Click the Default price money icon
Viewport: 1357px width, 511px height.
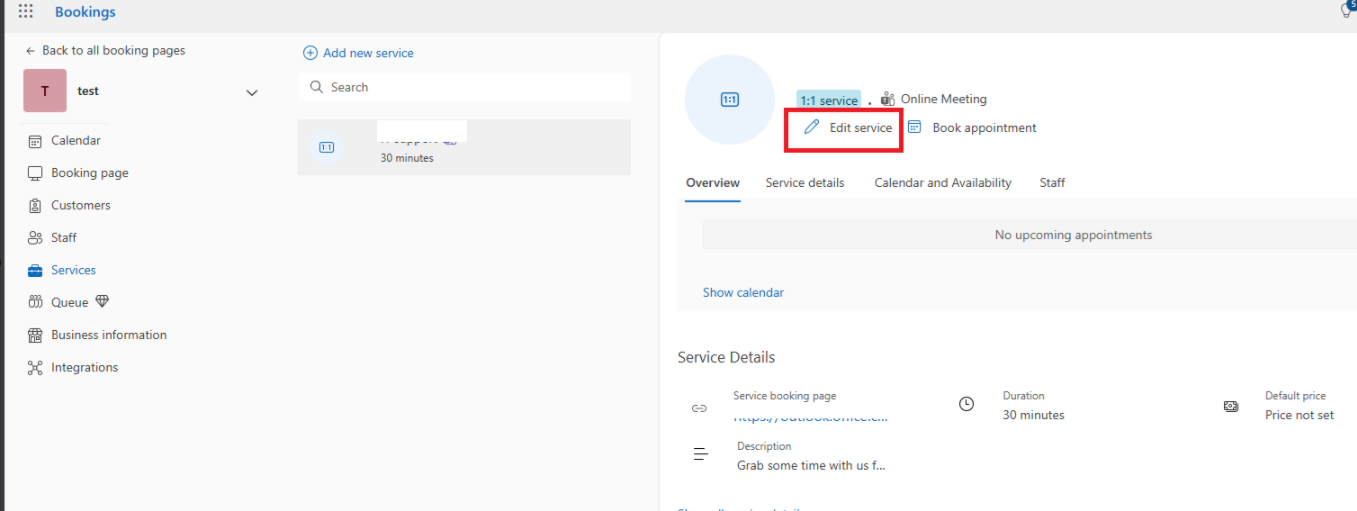click(1231, 406)
